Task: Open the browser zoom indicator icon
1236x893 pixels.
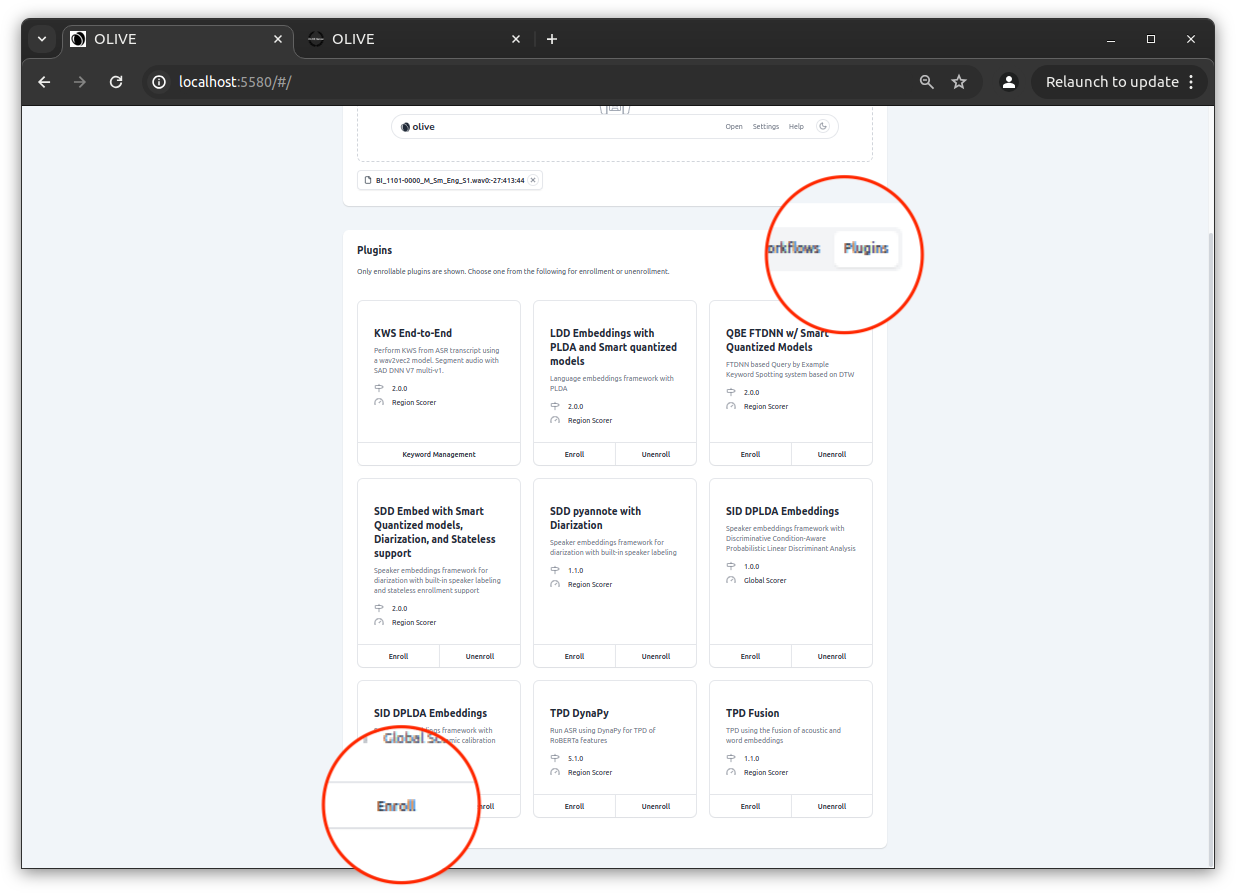Action: click(927, 82)
